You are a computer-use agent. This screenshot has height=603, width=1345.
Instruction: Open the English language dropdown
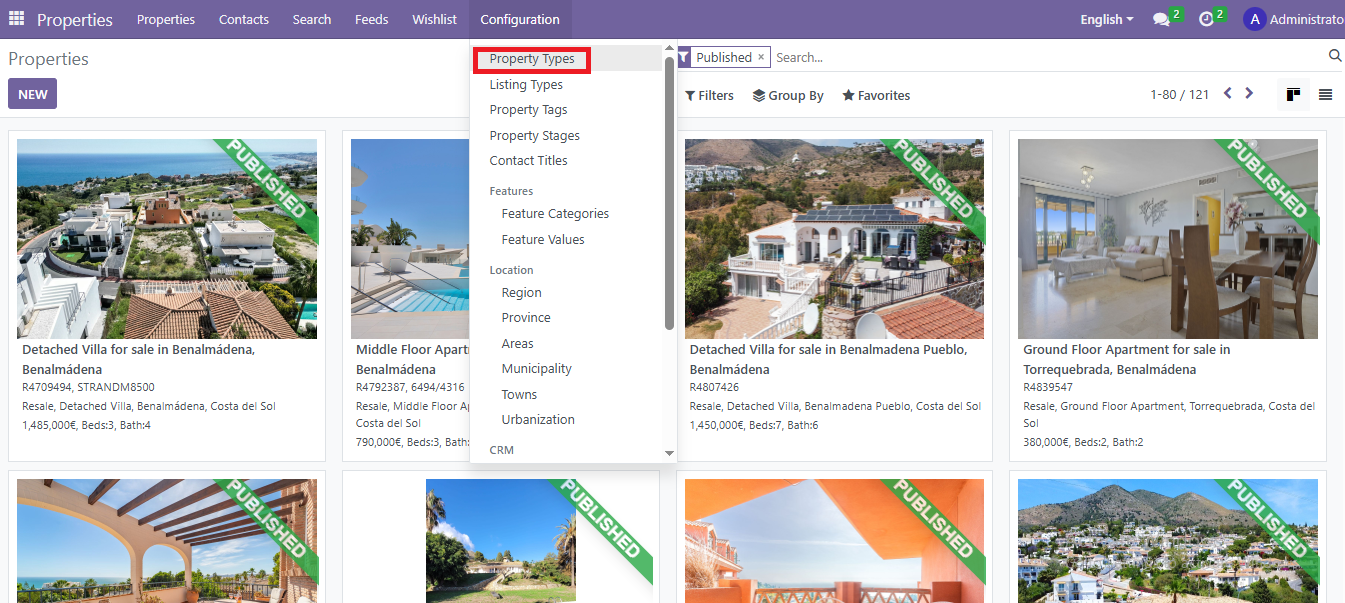pyautogui.click(x=1106, y=19)
